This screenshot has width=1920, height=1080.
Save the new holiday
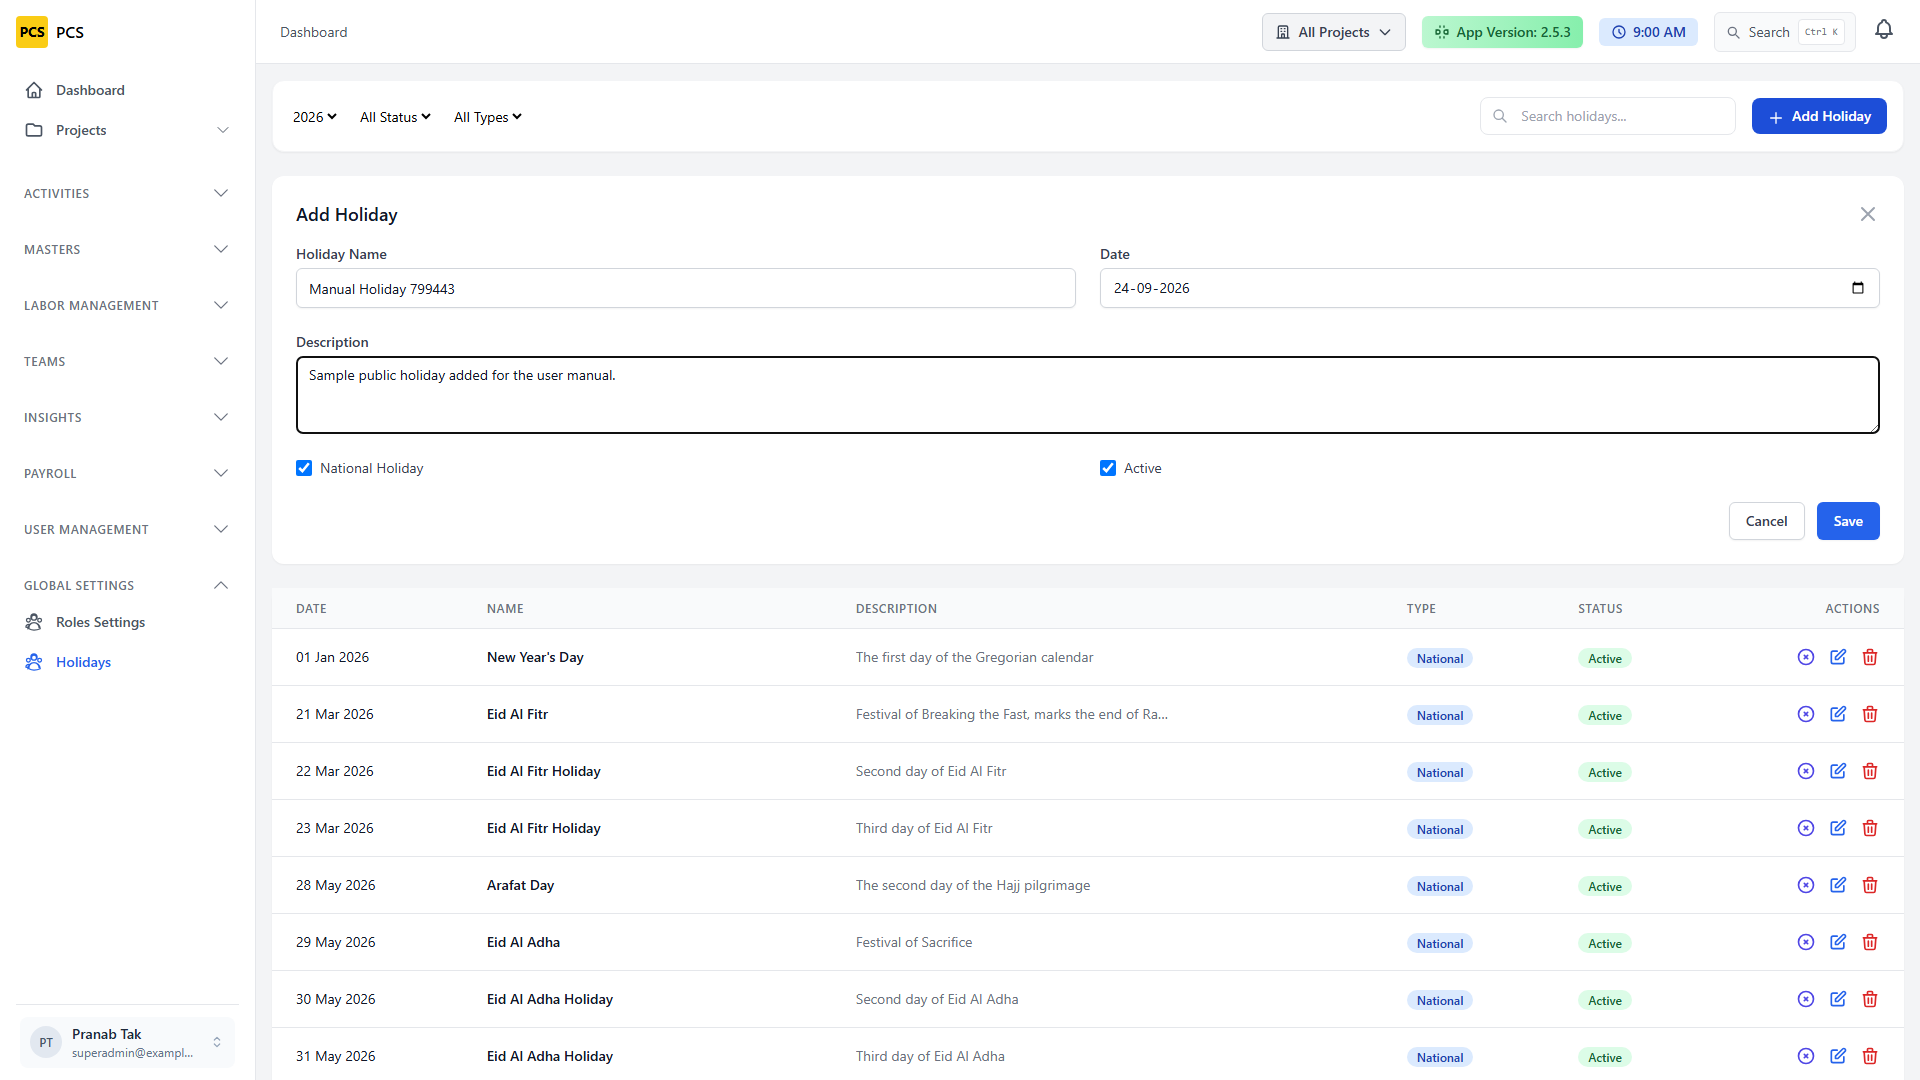point(1848,521)
